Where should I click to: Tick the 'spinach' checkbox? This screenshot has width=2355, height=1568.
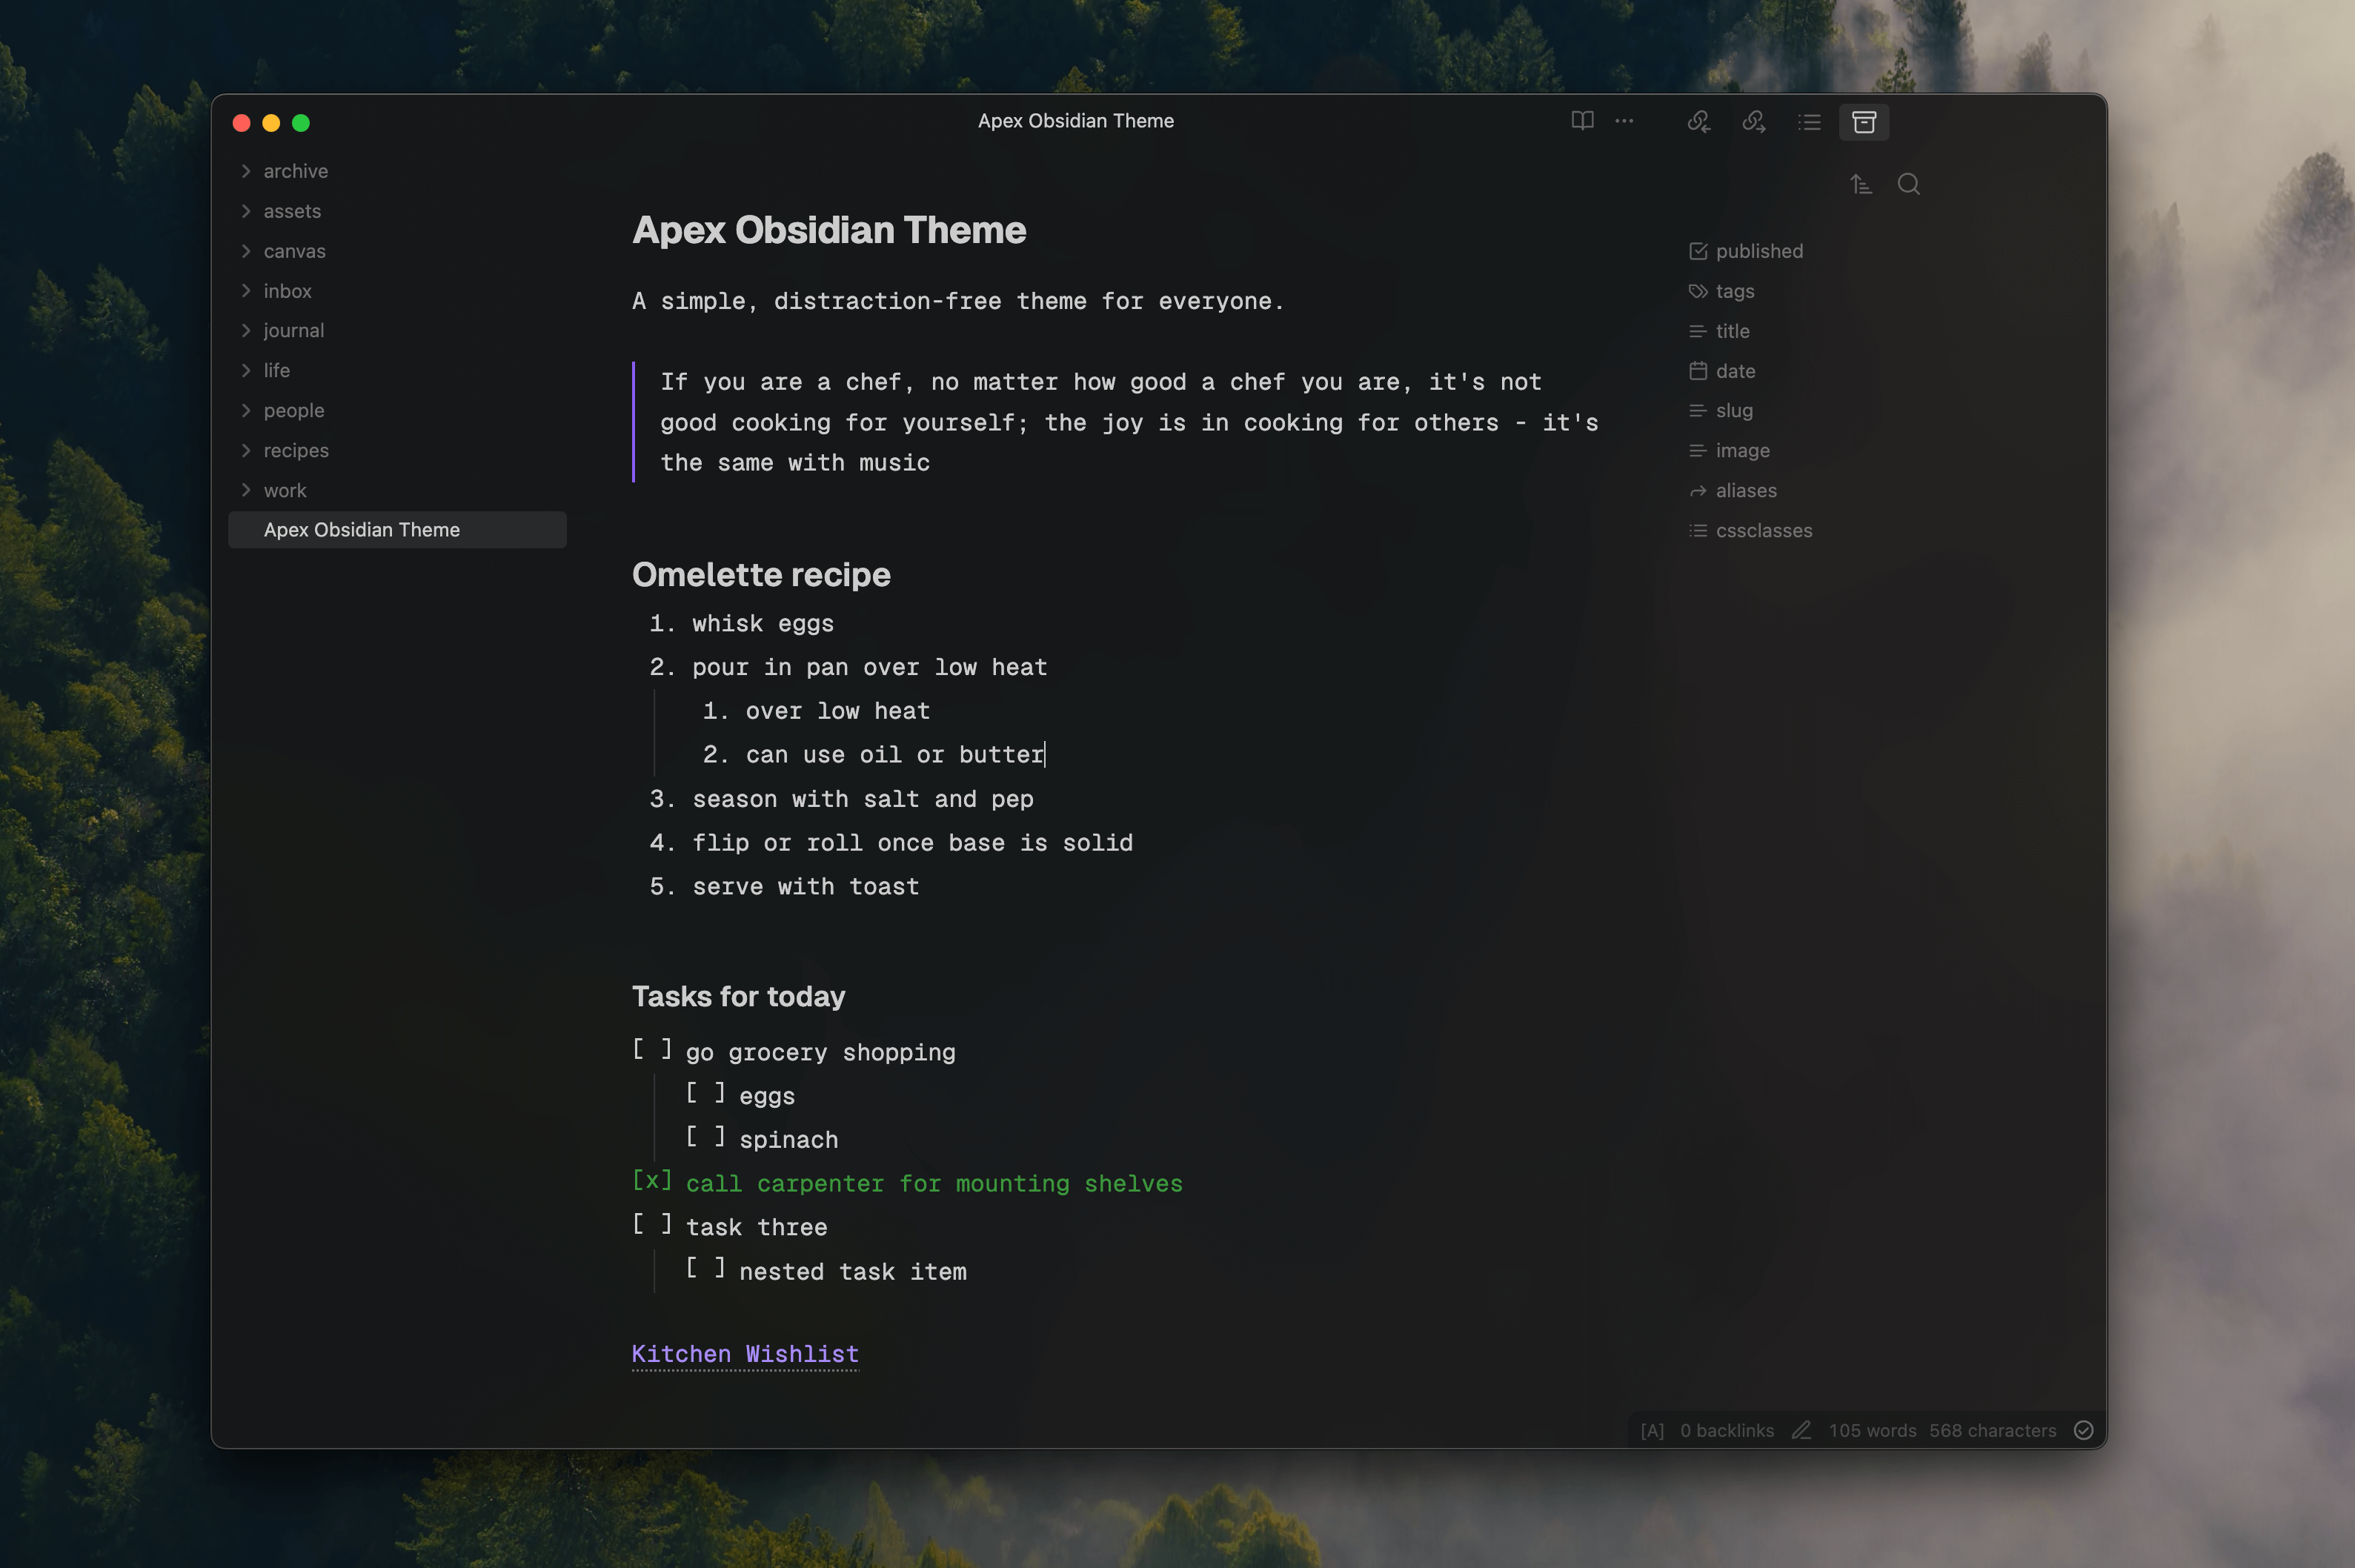[x=705, y=1137]
